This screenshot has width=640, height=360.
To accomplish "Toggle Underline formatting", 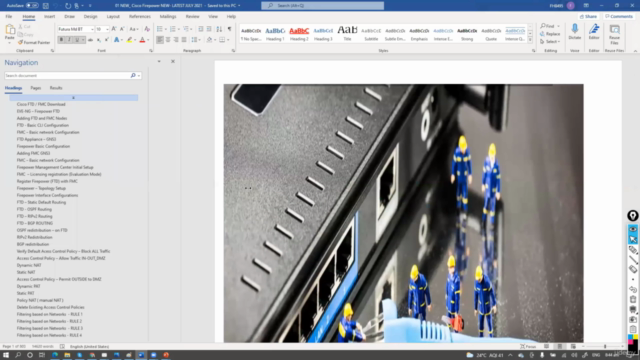I will coord(77,40).
